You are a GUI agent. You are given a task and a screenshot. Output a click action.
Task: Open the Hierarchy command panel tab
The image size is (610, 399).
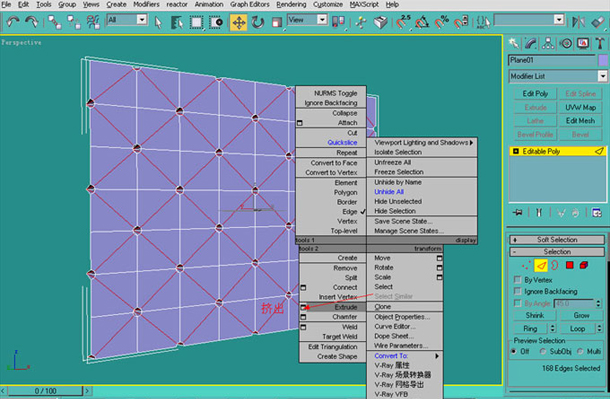click(x=548, y=43)
